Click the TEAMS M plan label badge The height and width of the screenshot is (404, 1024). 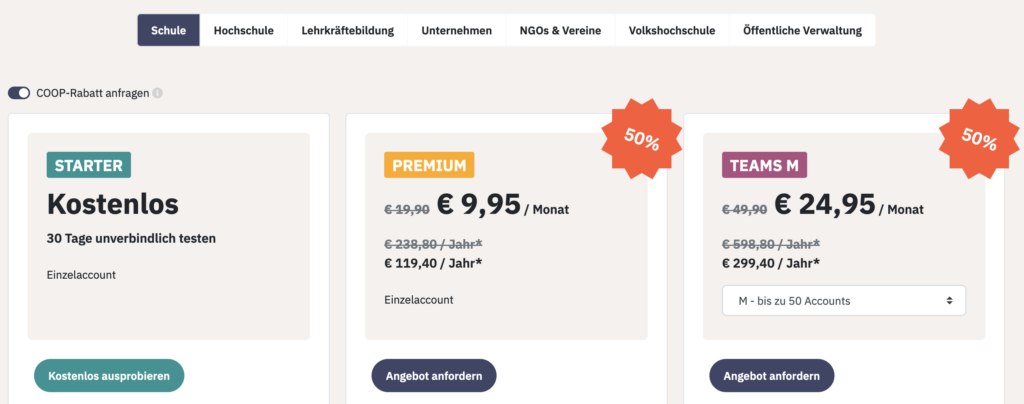tap(764, 165)
